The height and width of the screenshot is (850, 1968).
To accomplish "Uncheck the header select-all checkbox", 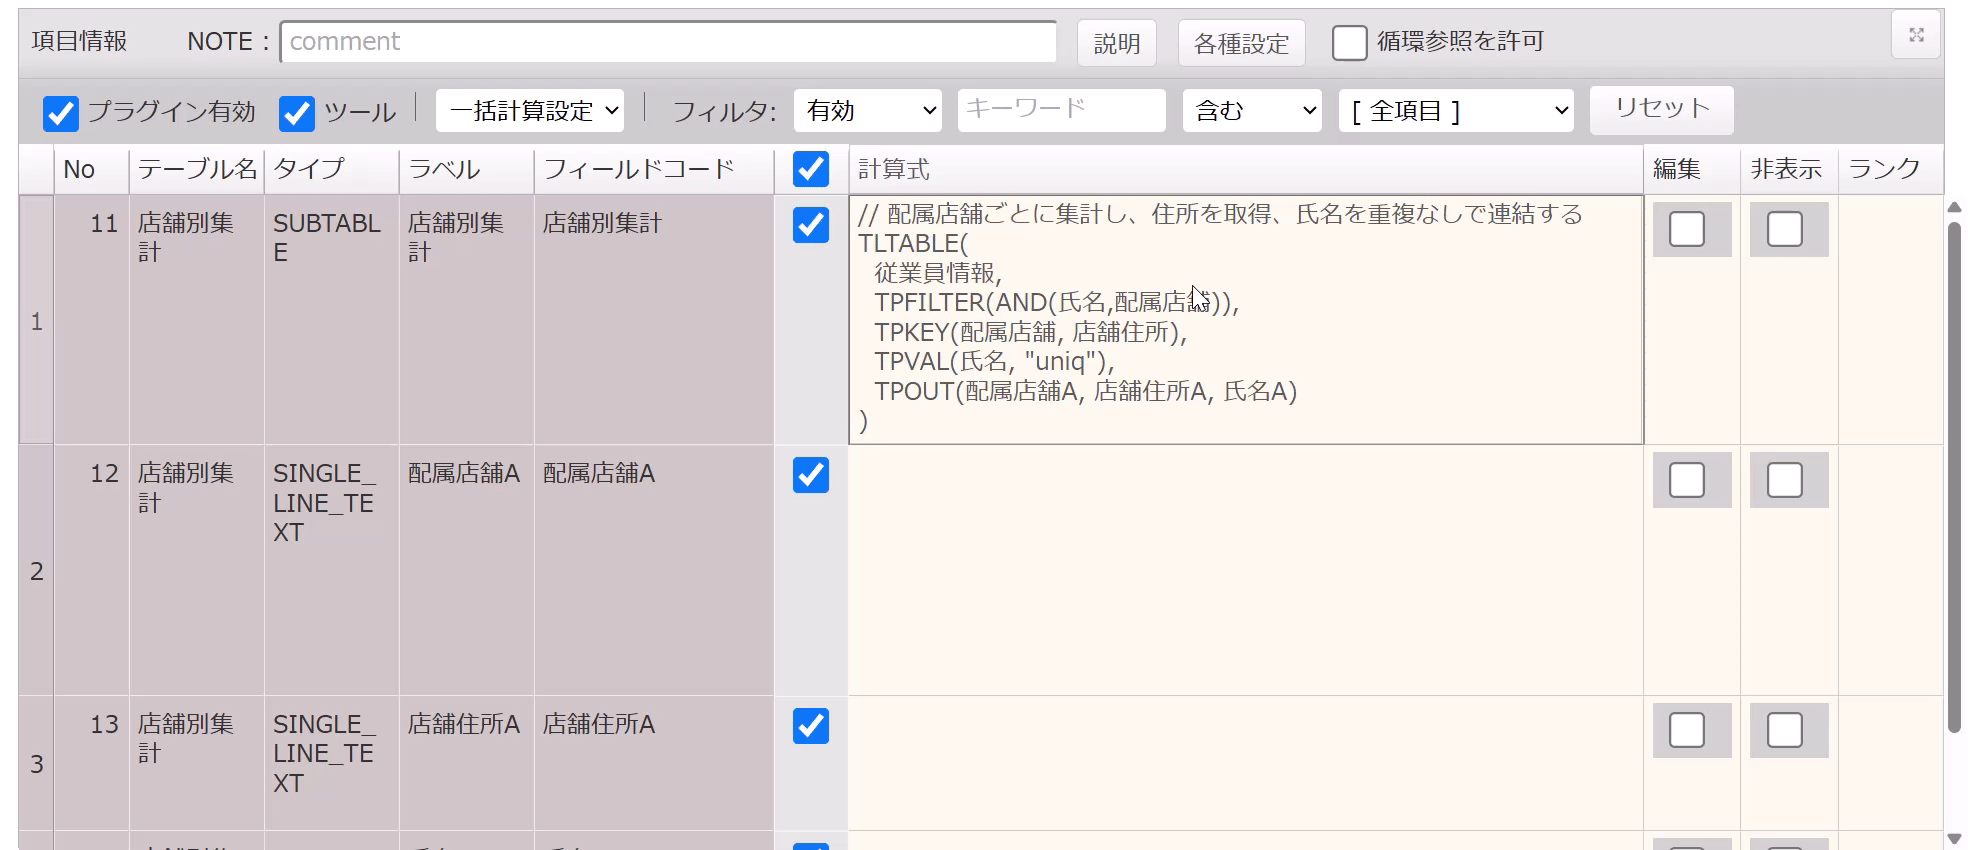I will [x=810, y=169].
